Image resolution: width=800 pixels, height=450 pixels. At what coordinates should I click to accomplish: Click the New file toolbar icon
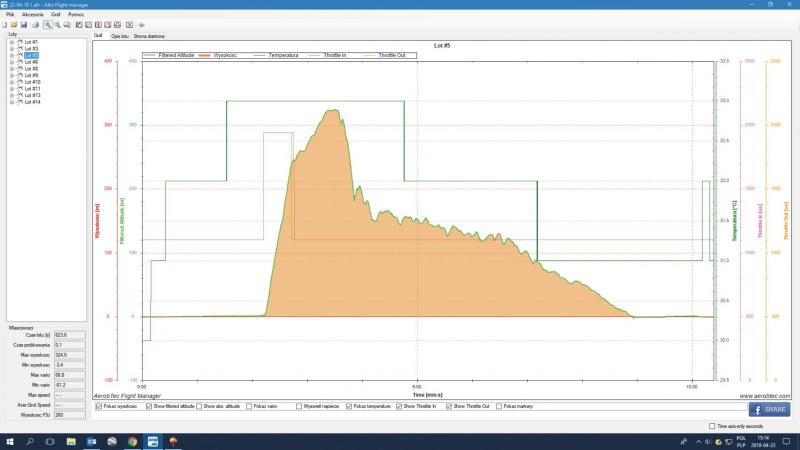[7, 24]
